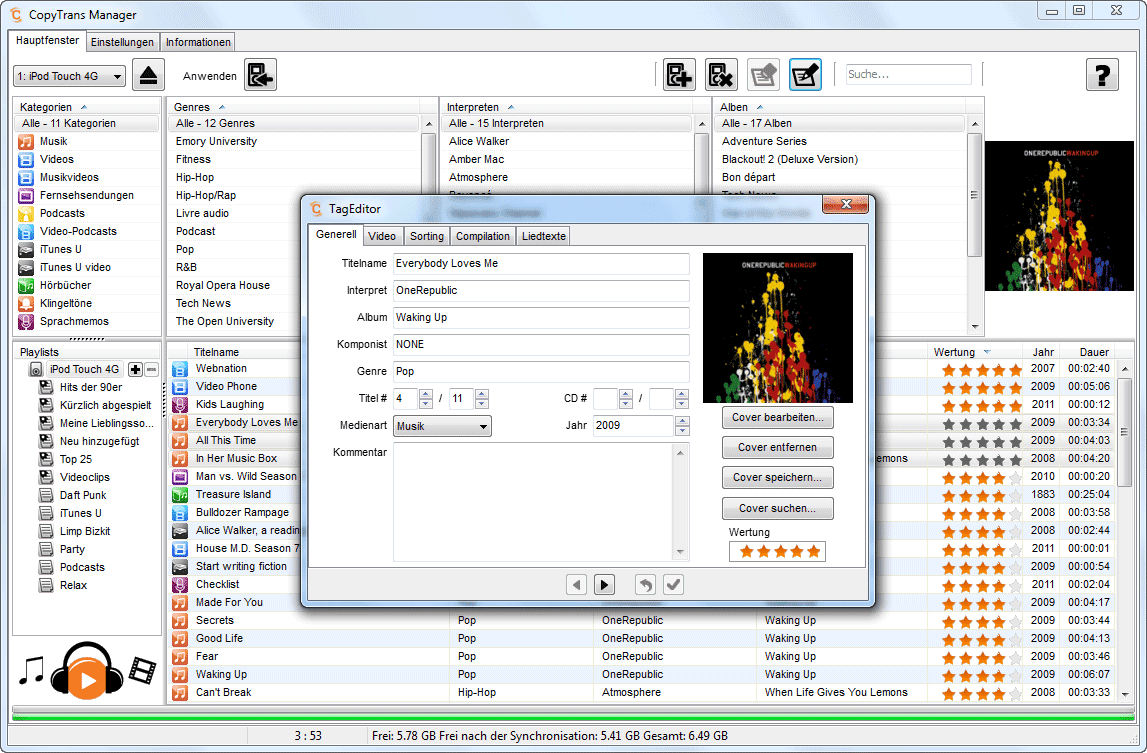Viewport: 1147px width, 753px height.
Task: Click the Anwenden apply-changes icon
Action: pyautogui.click(x=260, y=75)
